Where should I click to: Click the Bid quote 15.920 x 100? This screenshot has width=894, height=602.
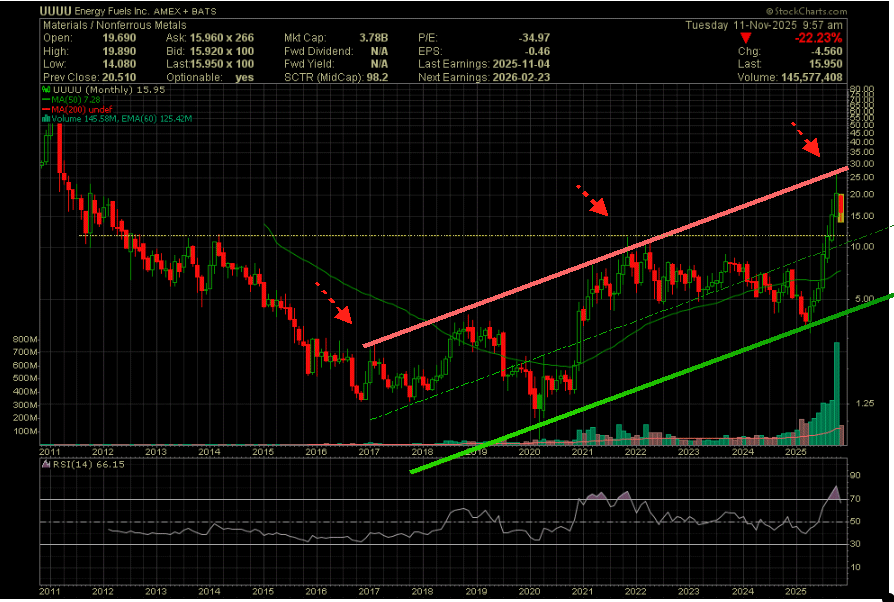tap(222, 51)
